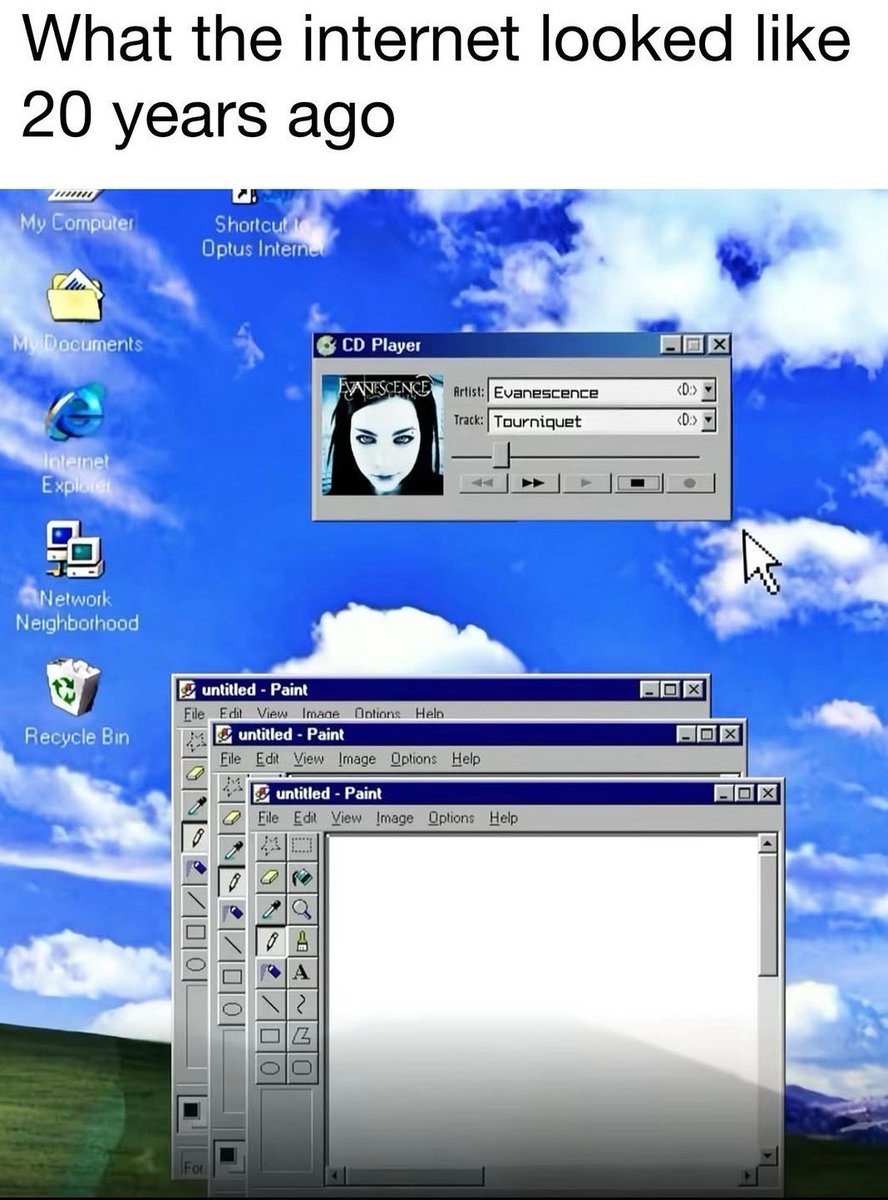The image size is (888, 1200).
Task: Click the CD Player seek slider handle
Action: [x=502, y=456]
